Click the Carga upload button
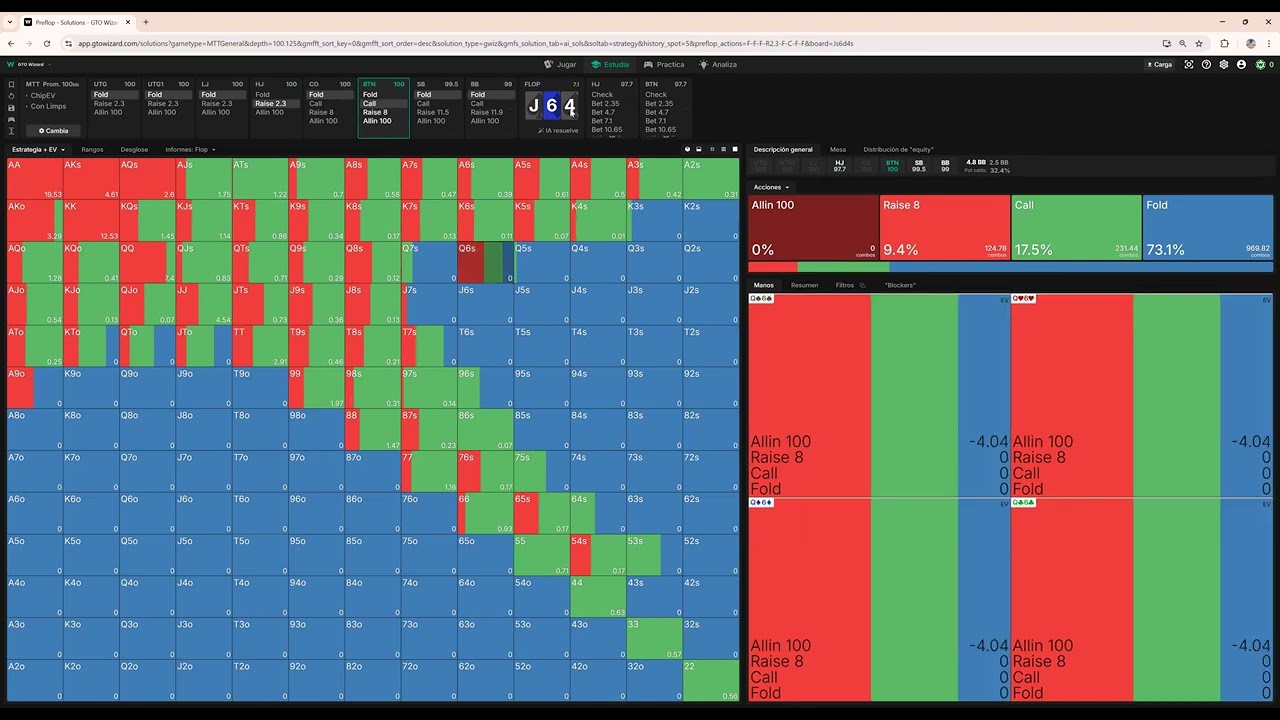This screenshot has height=720, width=1280. coord(1159,64)
